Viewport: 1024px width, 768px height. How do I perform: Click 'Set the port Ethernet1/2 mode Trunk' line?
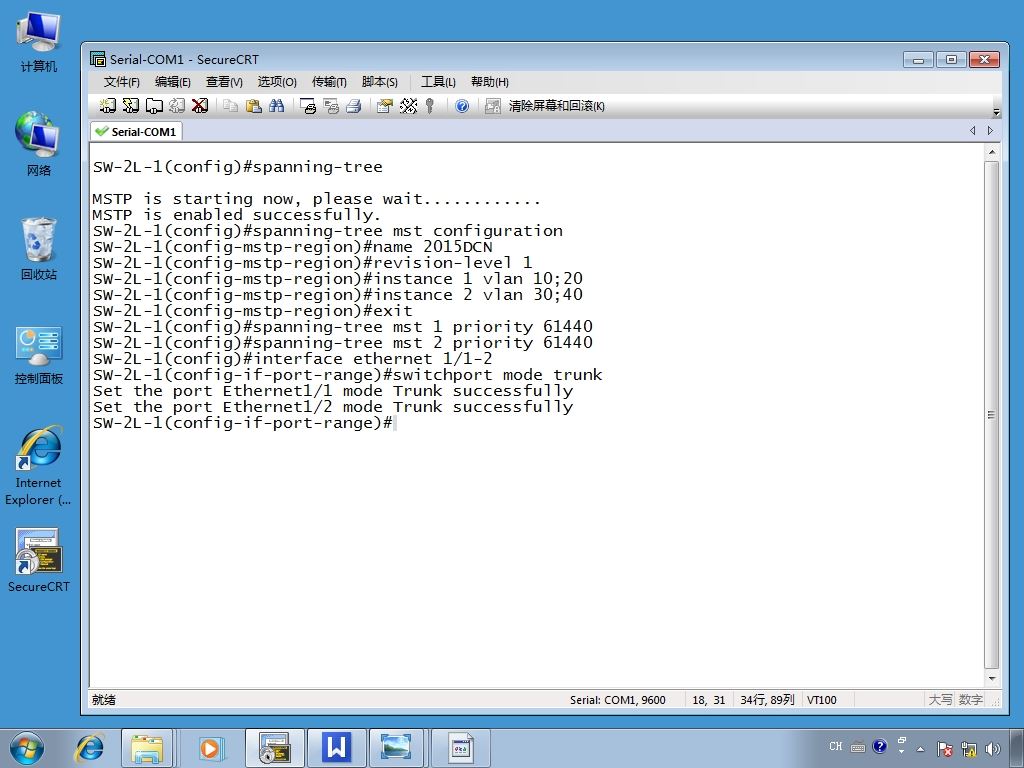point(333,407)
